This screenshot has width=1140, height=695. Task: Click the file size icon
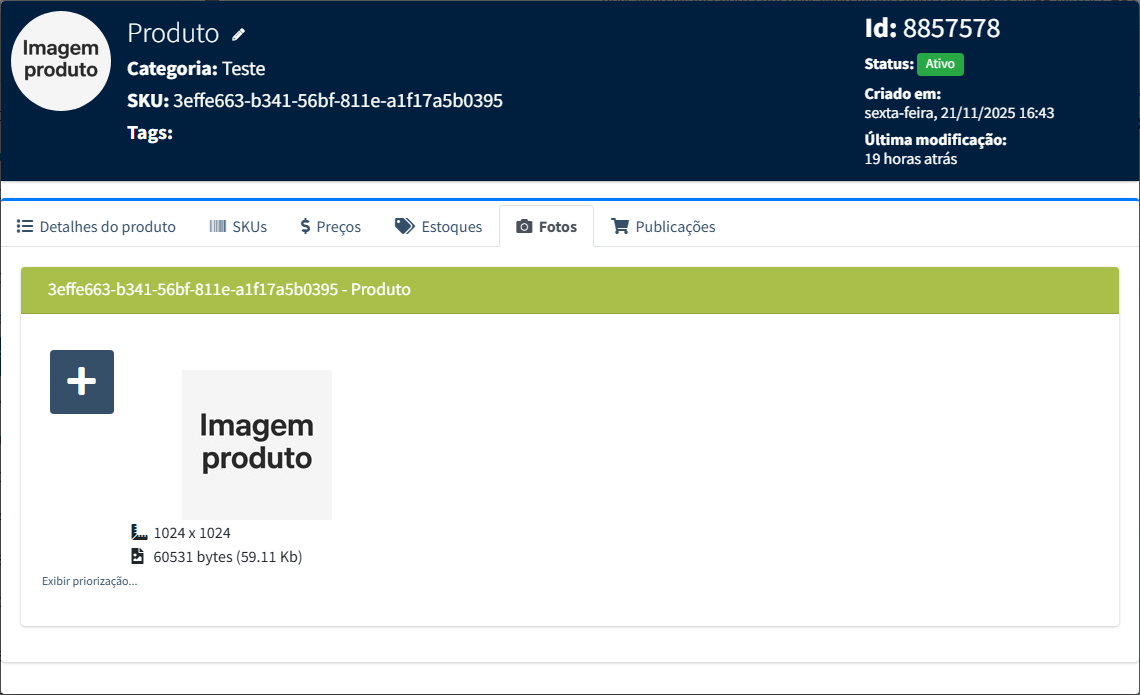pos(138,556)
